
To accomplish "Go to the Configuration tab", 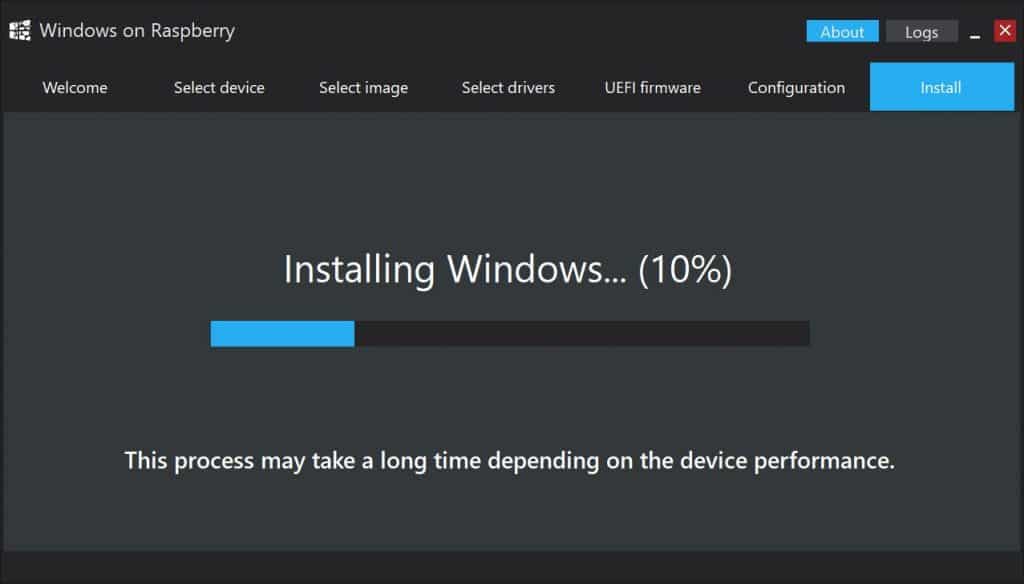I will point(797,88).
